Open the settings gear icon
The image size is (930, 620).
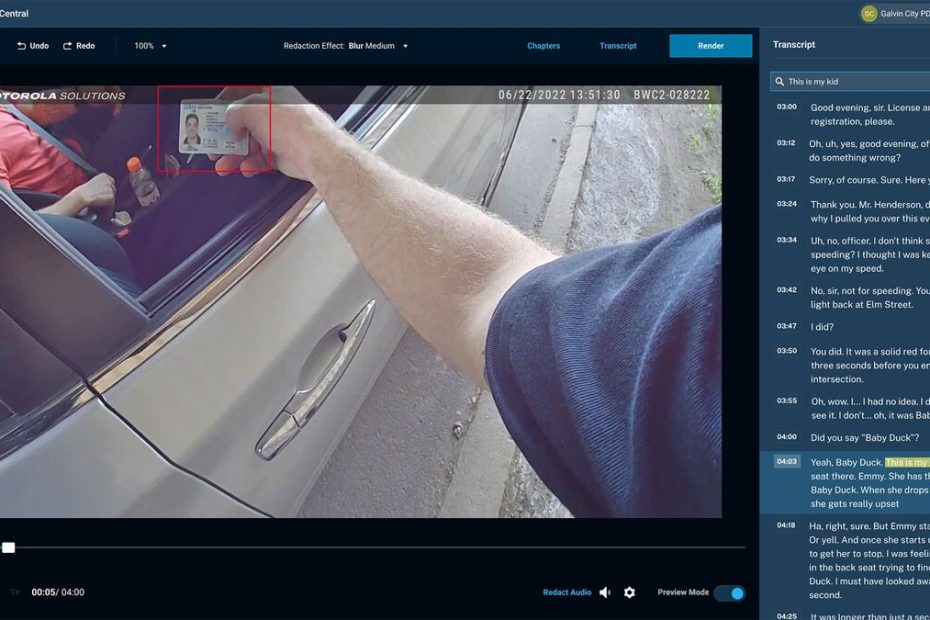629,592
